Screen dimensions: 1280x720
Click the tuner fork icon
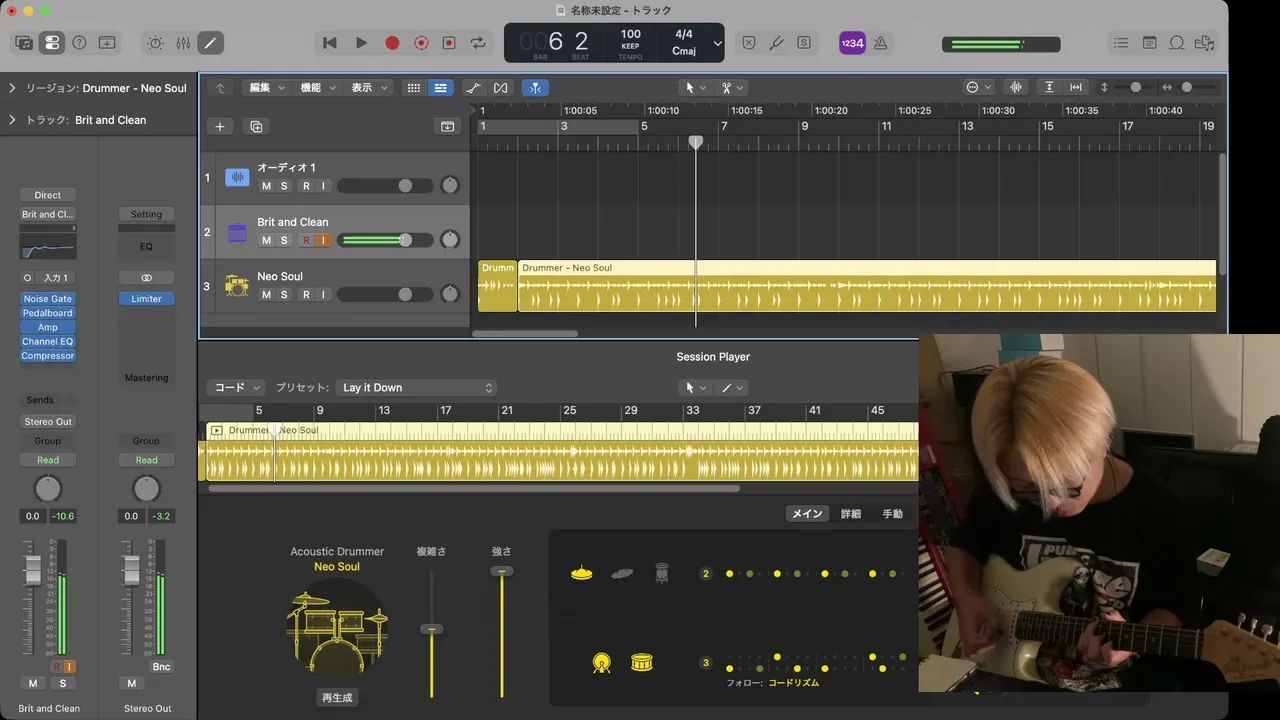[x=777, y=43]
